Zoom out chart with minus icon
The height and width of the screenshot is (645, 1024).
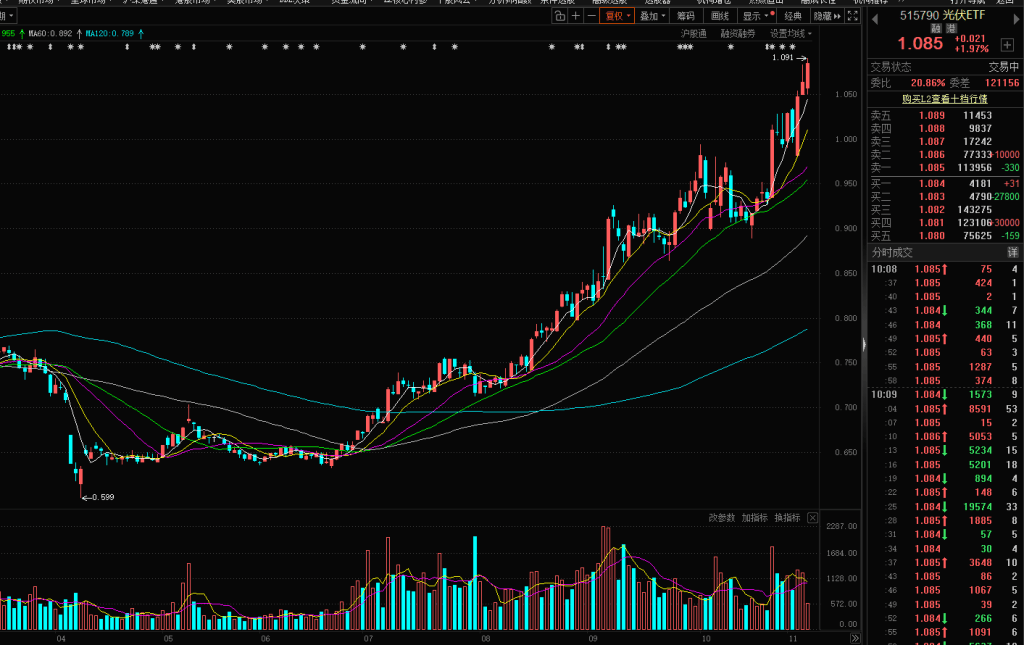coord(592,16)
